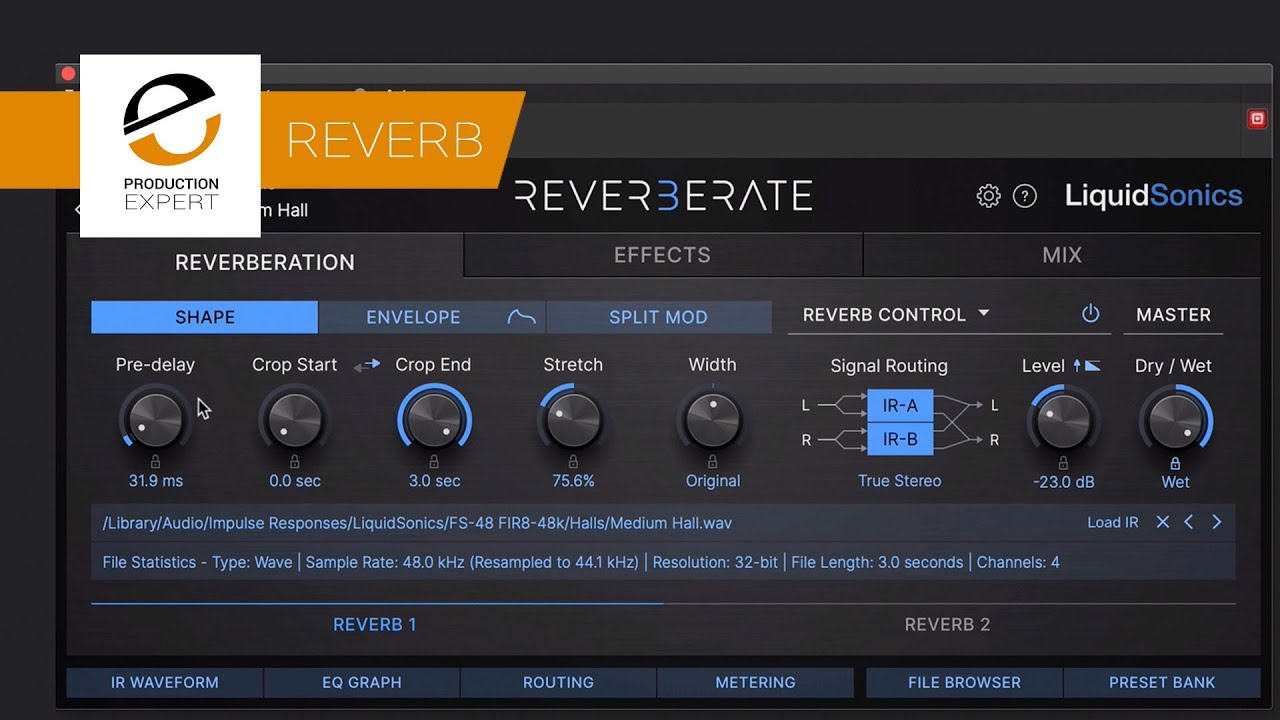The image size is (1280, 720).
Task: Load next IR with right chevron
Action: (x=1216, y=522)
